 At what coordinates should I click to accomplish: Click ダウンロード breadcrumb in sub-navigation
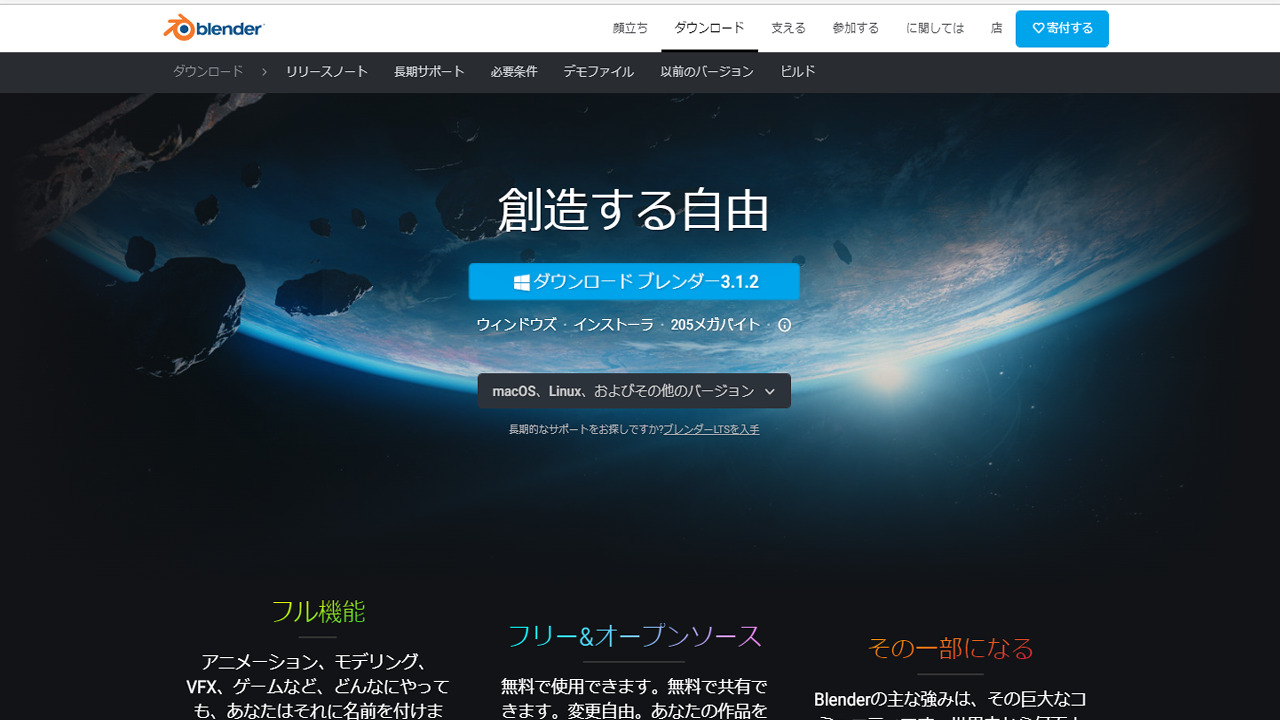pyautogui.click(x=208, y=72)
